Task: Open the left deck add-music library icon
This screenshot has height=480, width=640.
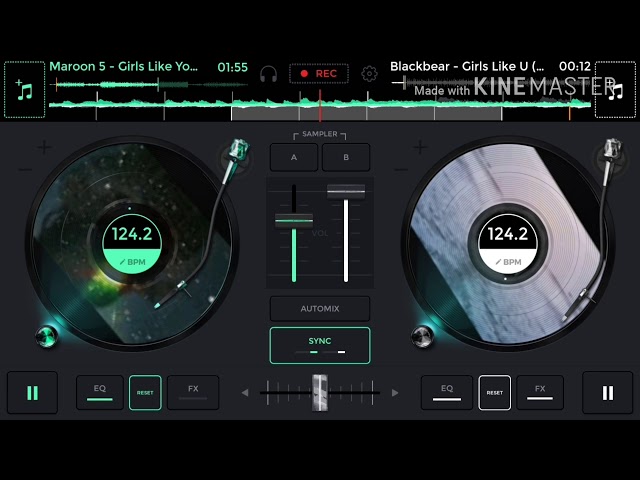Action: coord(24,90)
